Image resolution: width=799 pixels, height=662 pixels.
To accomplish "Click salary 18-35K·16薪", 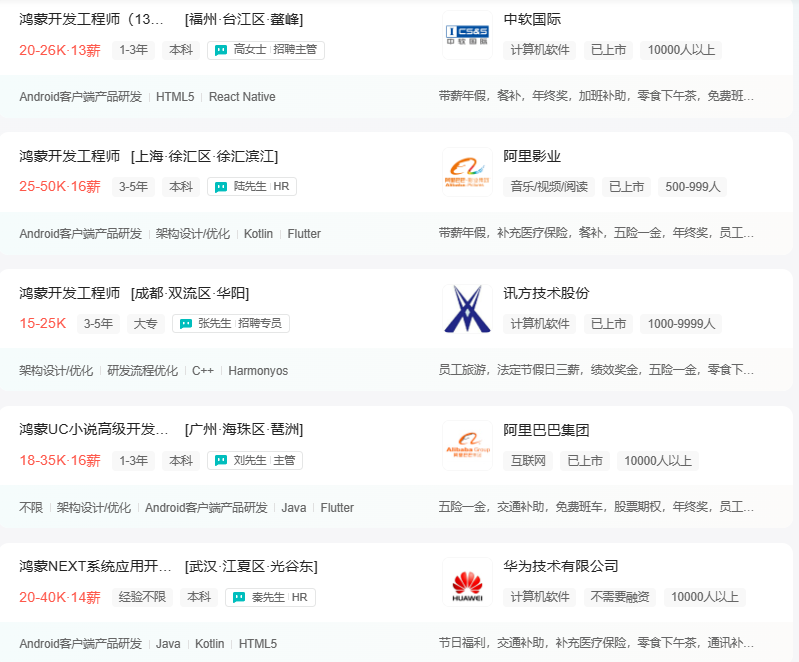I will coord(60,461).
